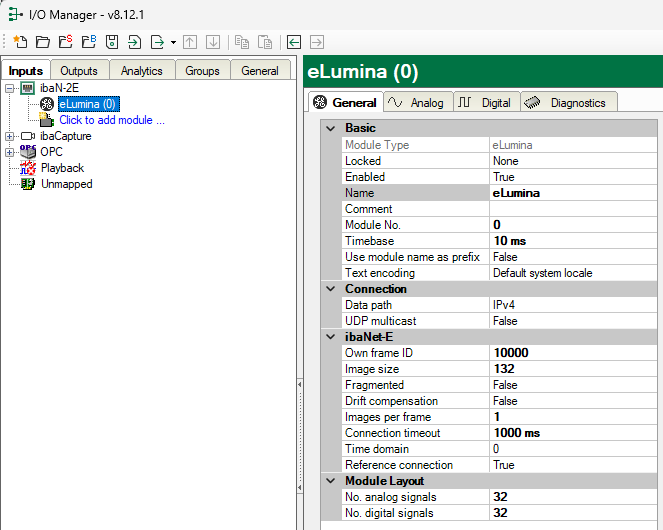Open dropdown arrow next to export icon
The width and height of the screenshot is (663, 530).
[x=173, y=42]
